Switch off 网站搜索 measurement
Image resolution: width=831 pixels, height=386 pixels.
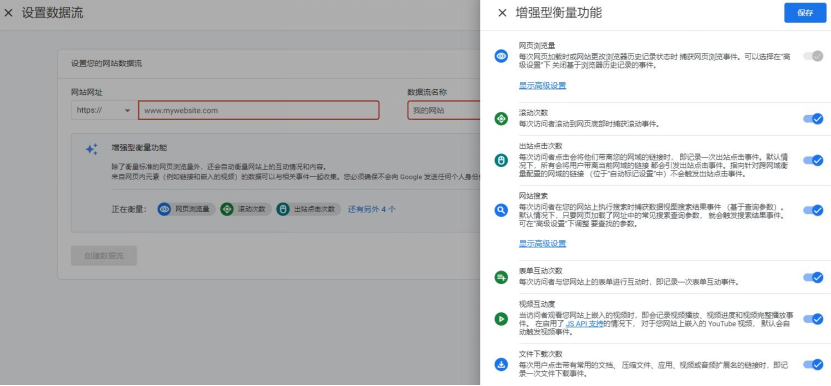pos(813,210)
